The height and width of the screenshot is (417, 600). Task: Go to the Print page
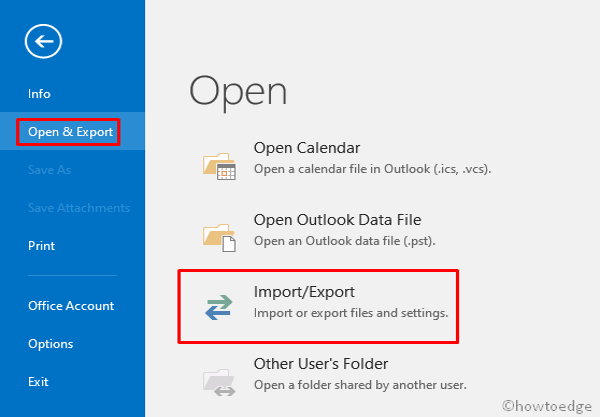pos(41,246)
